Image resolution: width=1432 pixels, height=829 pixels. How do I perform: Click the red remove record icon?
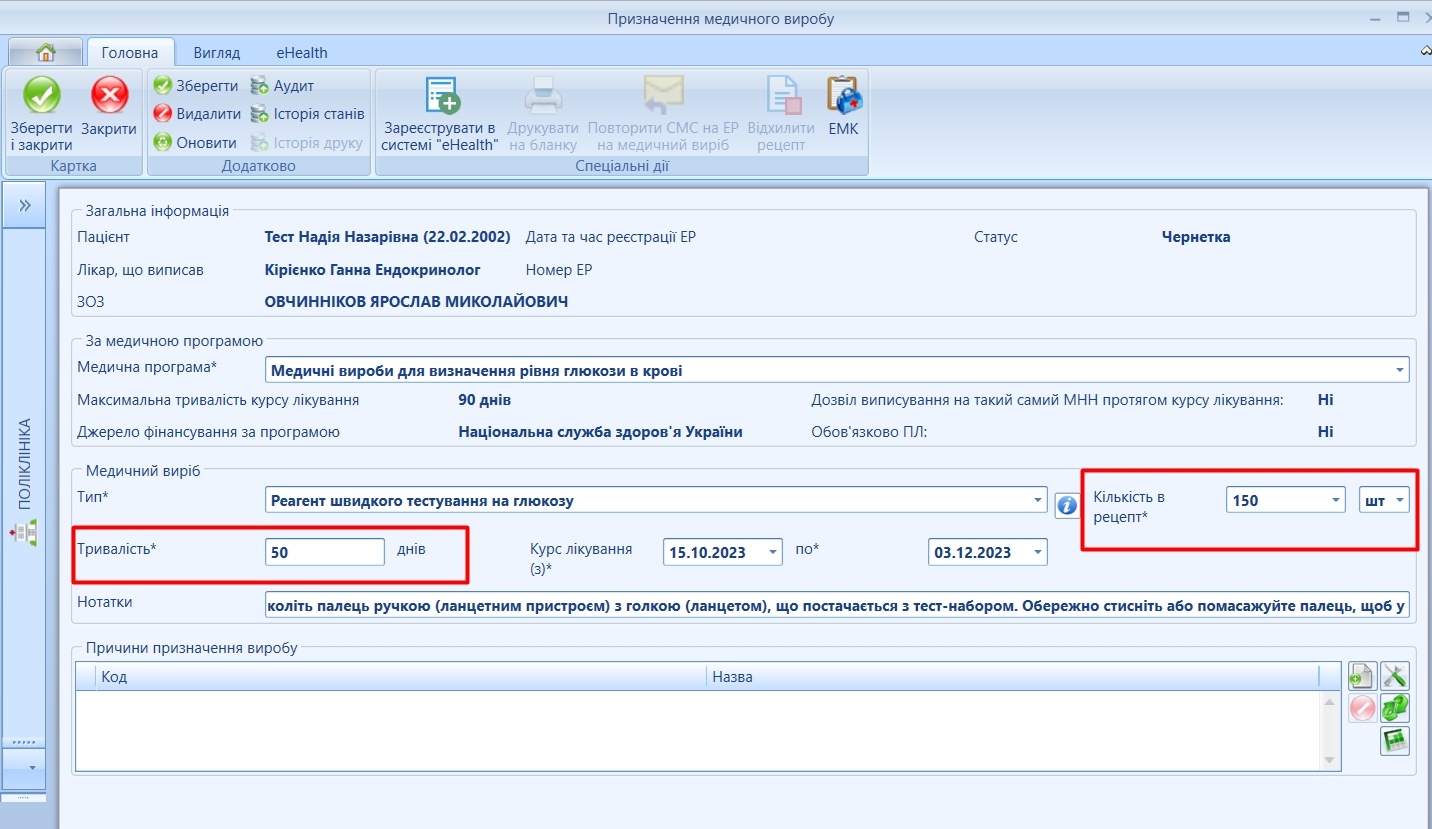[x=1362, y=709]
